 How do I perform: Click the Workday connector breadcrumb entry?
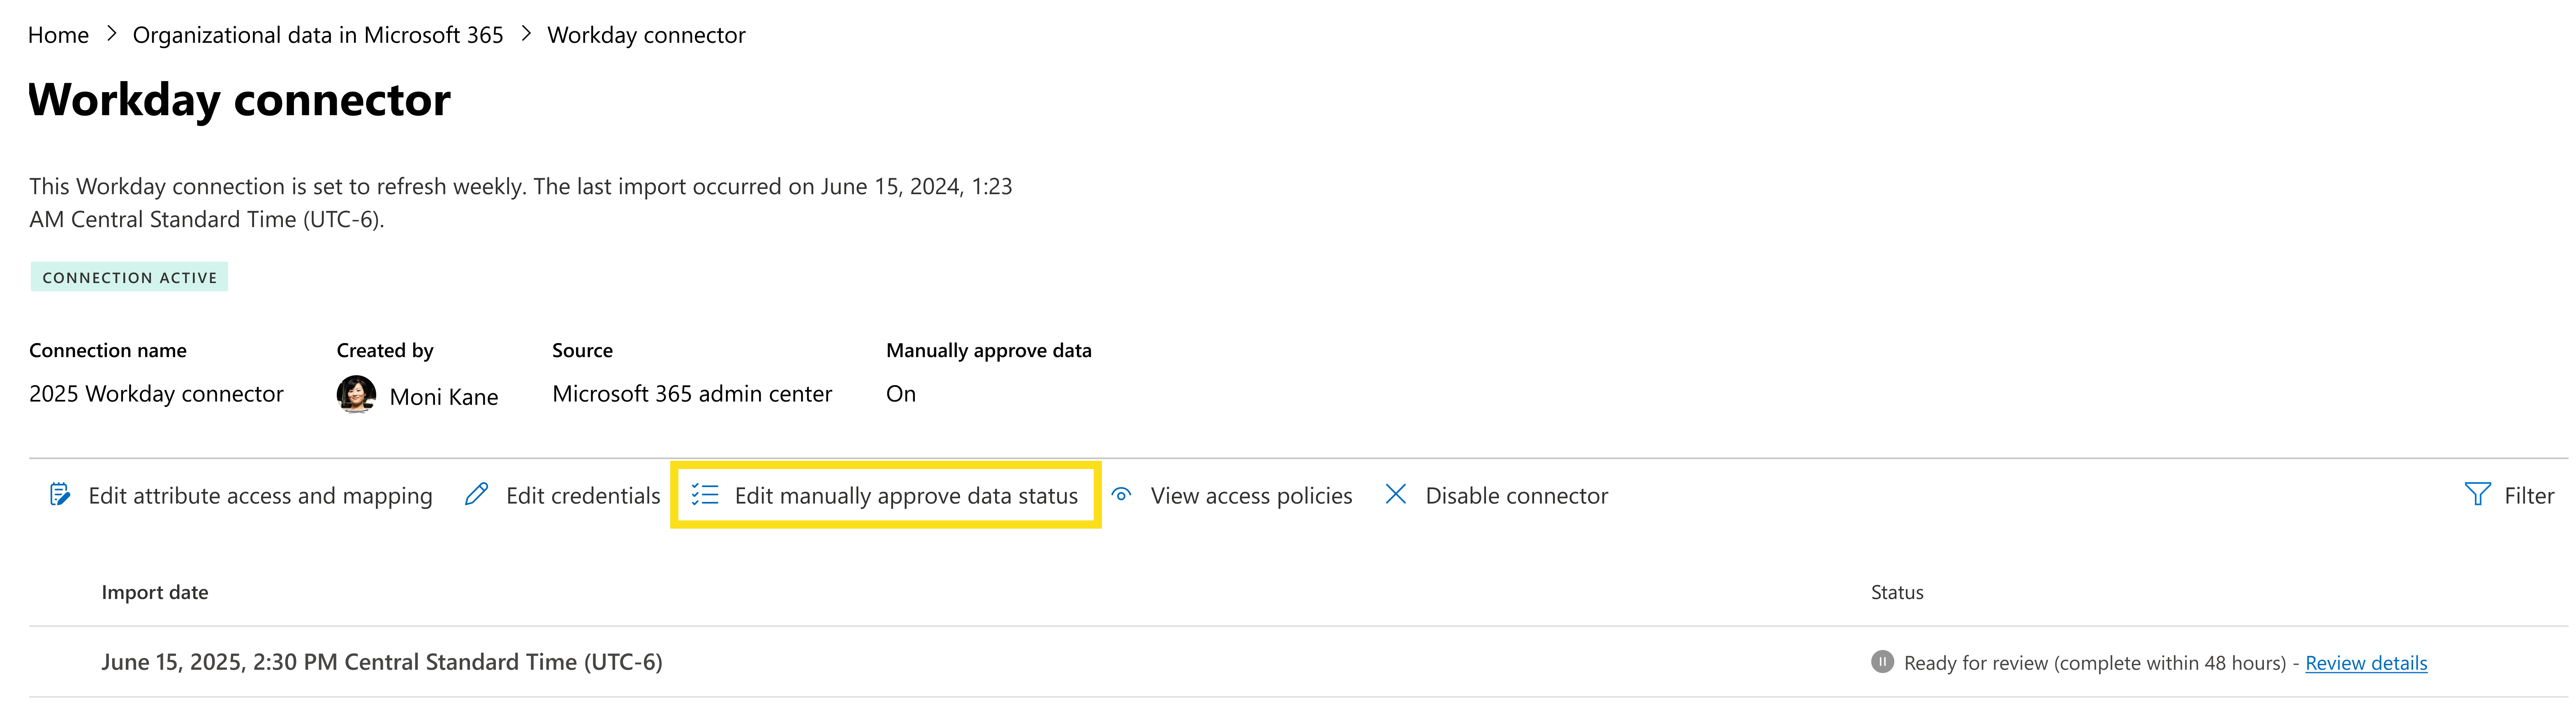(646, 34)
